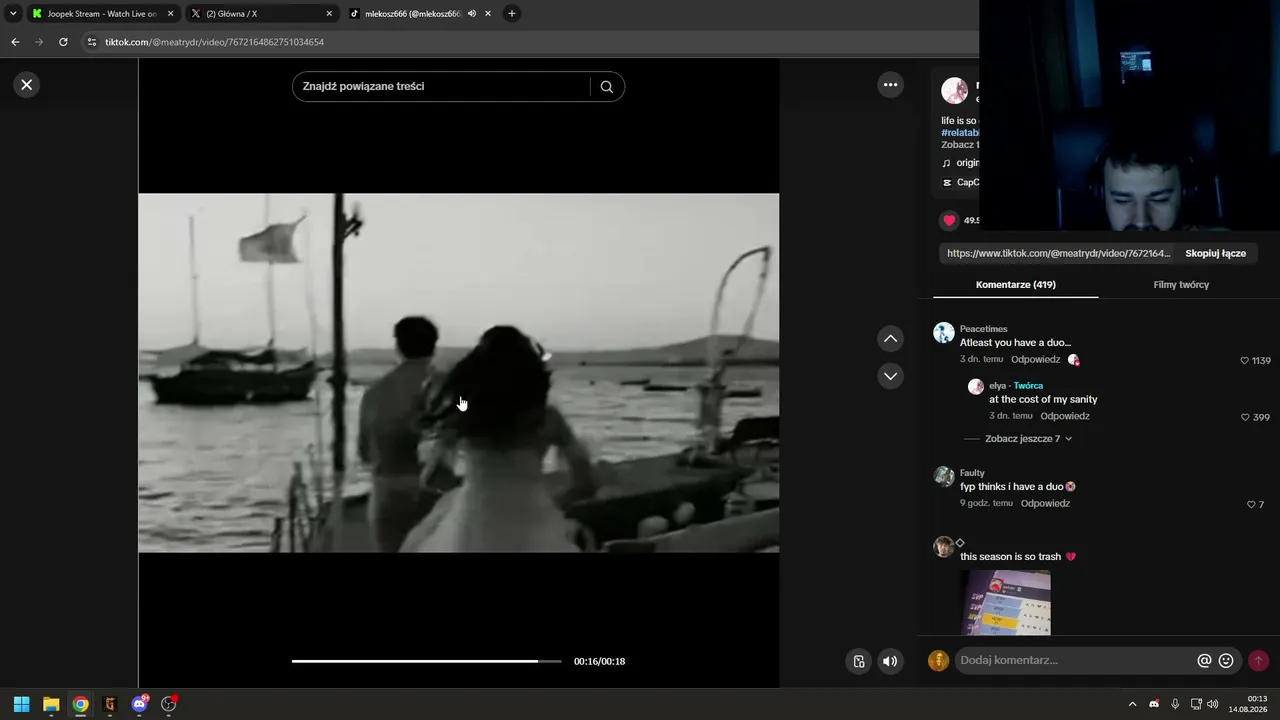Click the browser Back arrow
Screen dimensions: 1280x720
(x=15, y=42)
